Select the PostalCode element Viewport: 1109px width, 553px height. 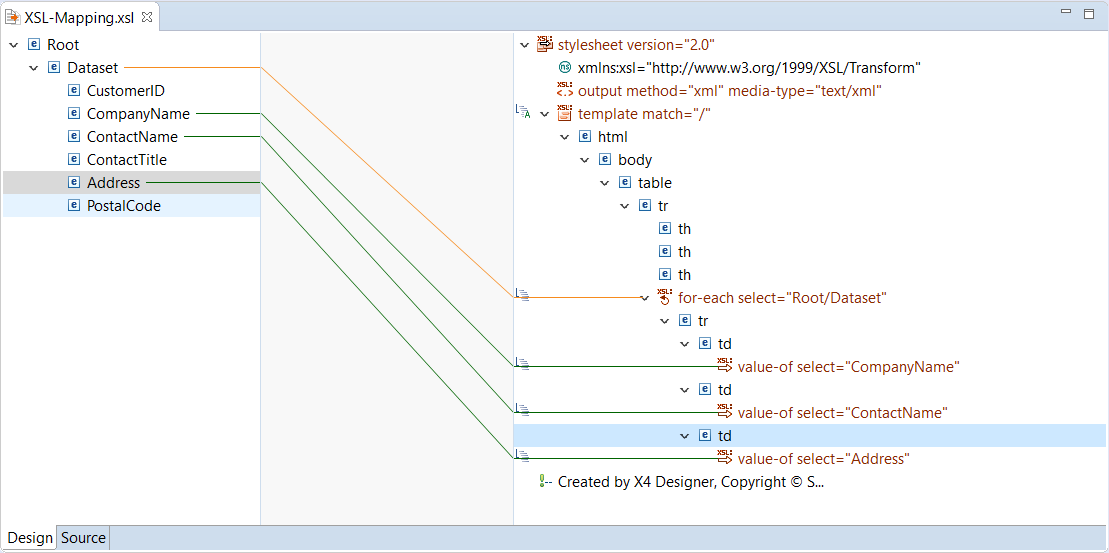click(x=123, y=206)
